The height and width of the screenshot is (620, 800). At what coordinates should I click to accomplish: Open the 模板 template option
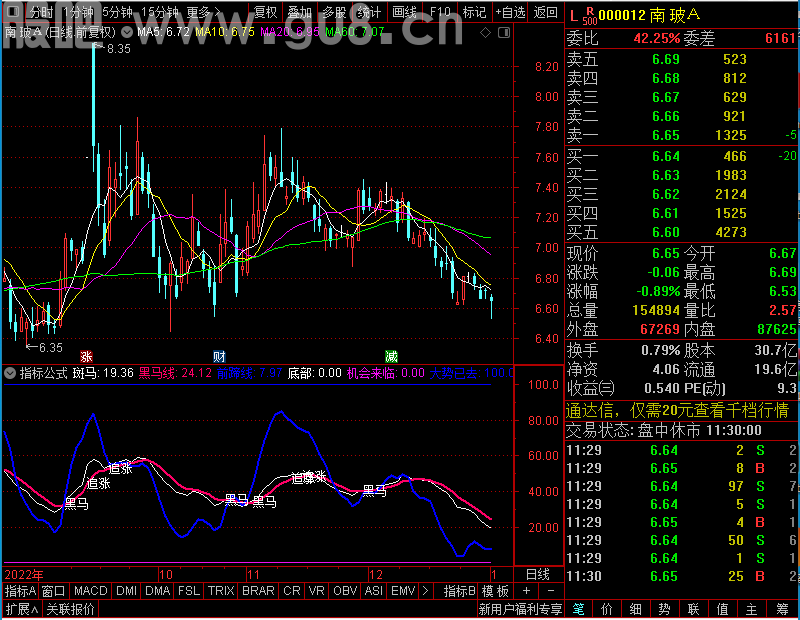[x=495, y=591]
